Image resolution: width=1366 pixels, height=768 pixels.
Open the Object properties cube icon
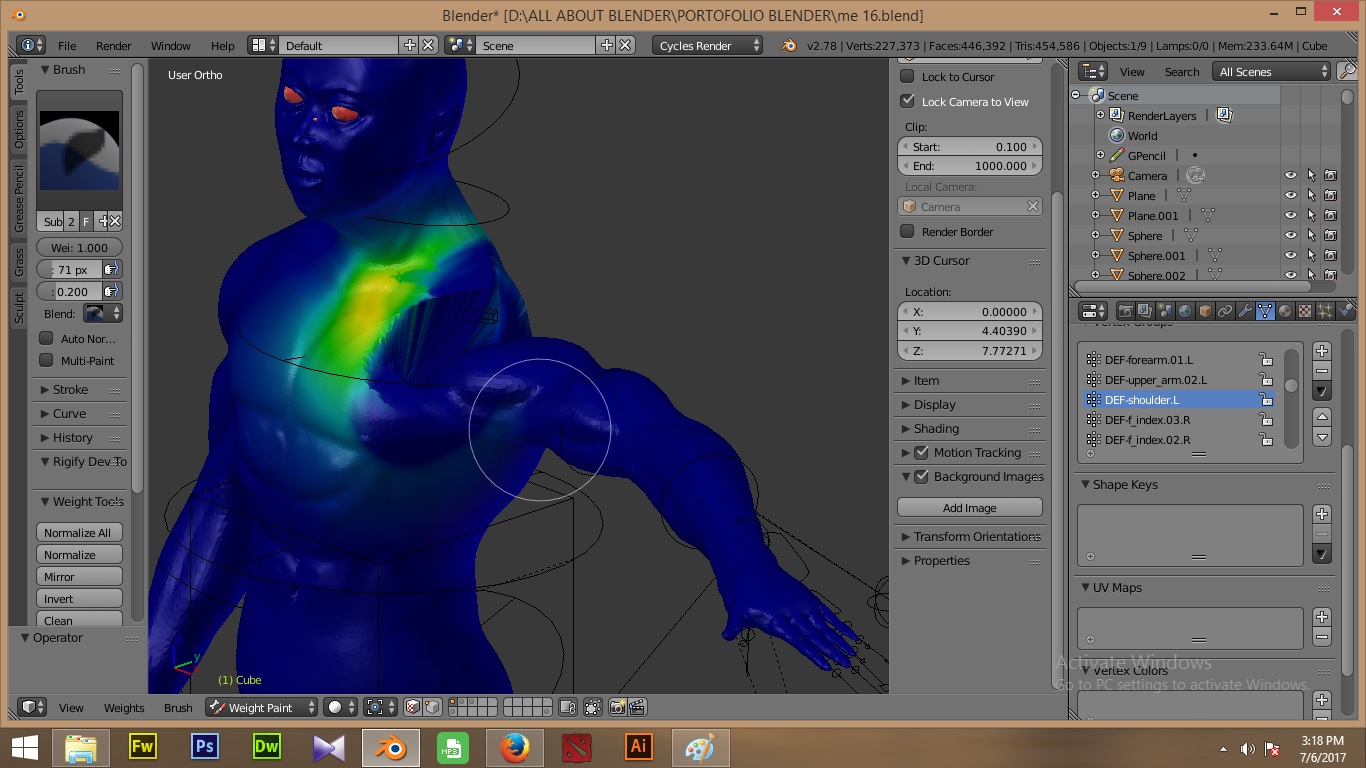click(x=1206, y=311)
